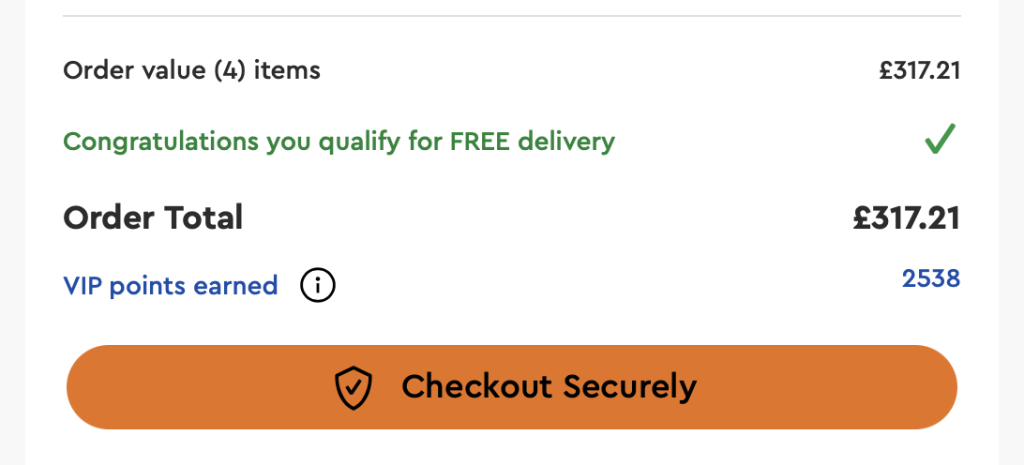This screenshot has height=465, width=1024.
Task: Select the 2538 VIP points value
Action: pyautogui.click(x=930, y=278)
